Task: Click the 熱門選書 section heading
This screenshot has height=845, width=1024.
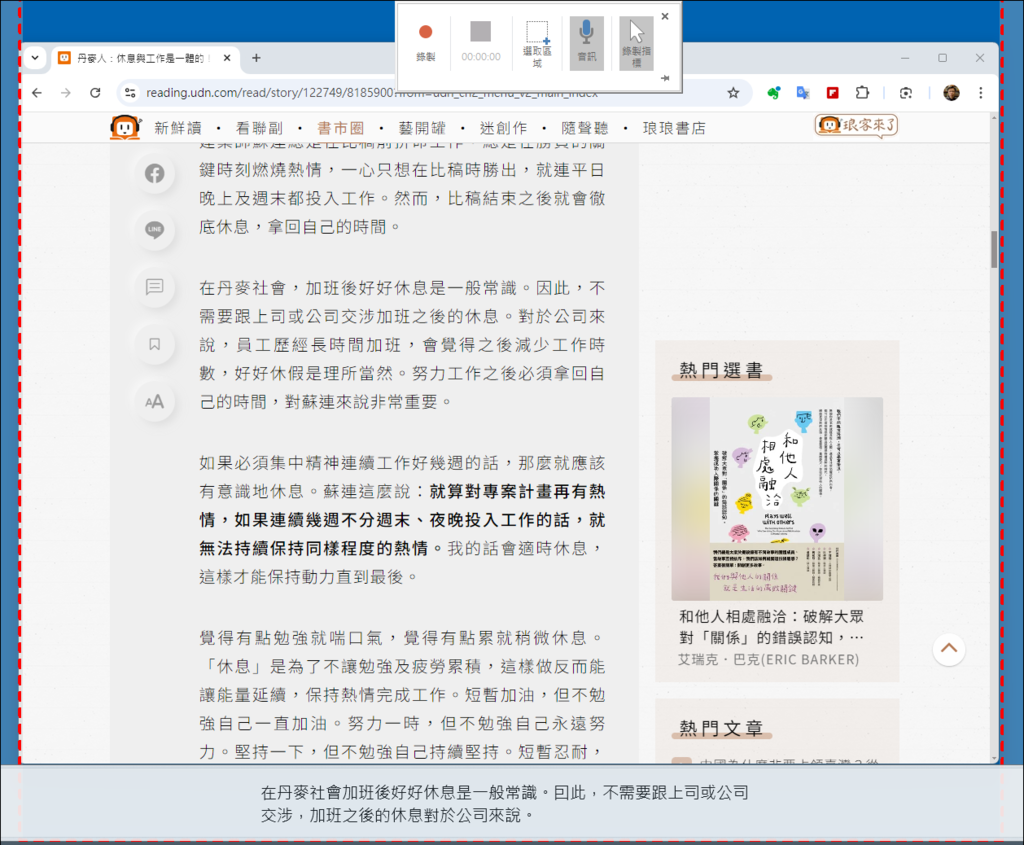Action: coord(721,370)
